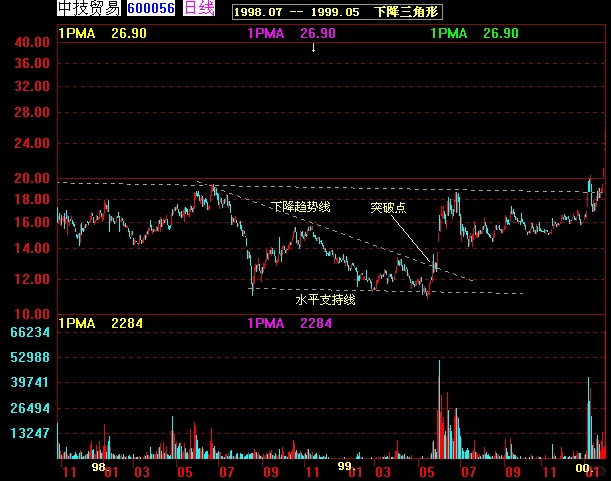The image size is (611, 481).
Task: Click the 20.00 price axis label
Action: pos(32,178)
